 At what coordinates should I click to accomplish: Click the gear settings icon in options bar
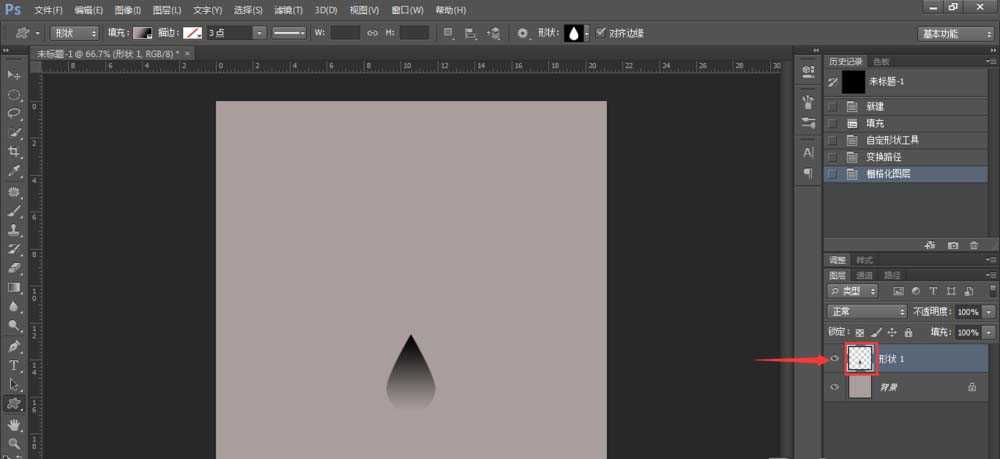522,33
